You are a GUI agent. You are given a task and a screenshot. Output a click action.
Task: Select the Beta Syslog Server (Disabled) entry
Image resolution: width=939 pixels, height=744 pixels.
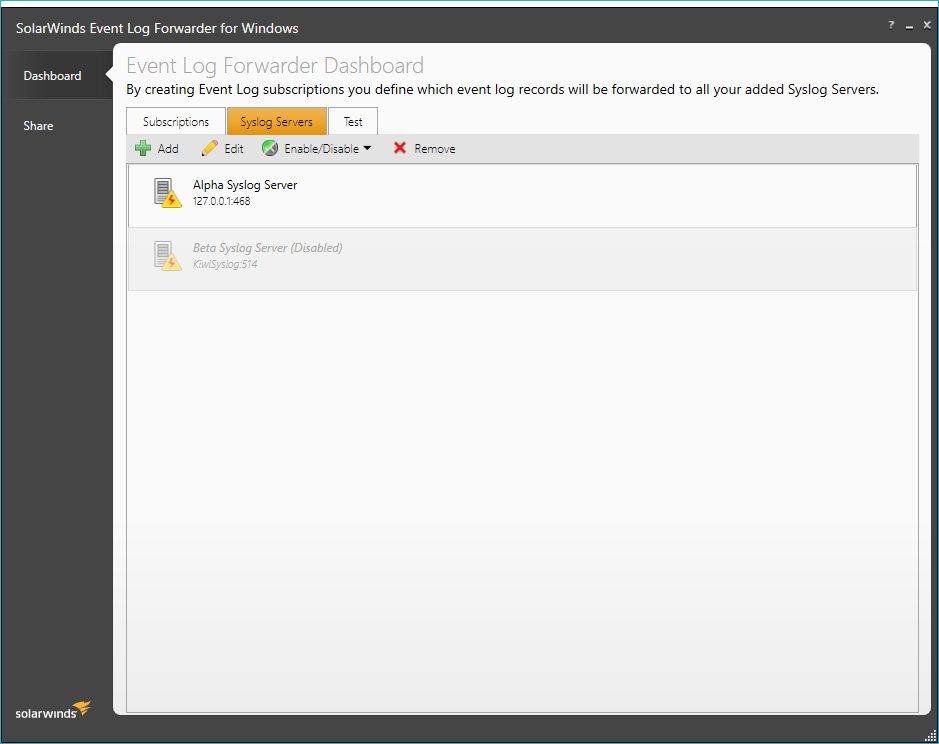pyautogui.click(x=267, y=248)
